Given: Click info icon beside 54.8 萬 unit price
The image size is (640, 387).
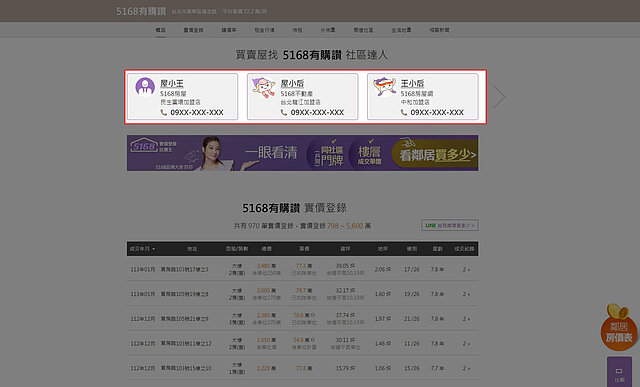Looking at the screenshot, I should 313,340.
